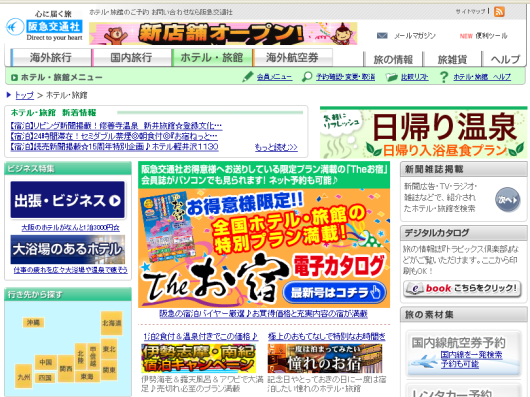Click the green question mark help icon
Image resolution: width=530 pixels, height=397 pixels.
pyautogui.click(x=444, y=77)
